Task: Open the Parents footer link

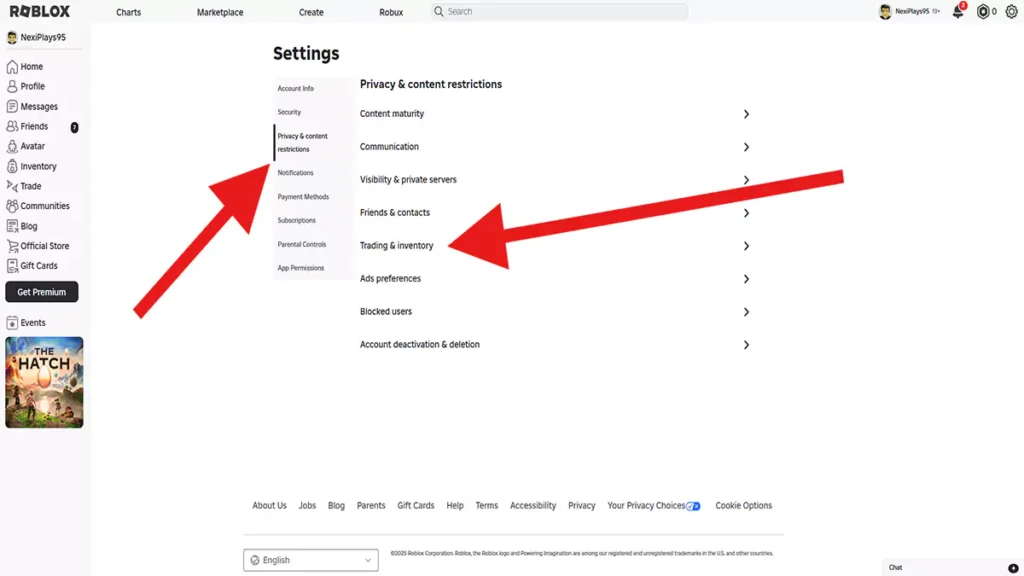Action: point(371,505)
